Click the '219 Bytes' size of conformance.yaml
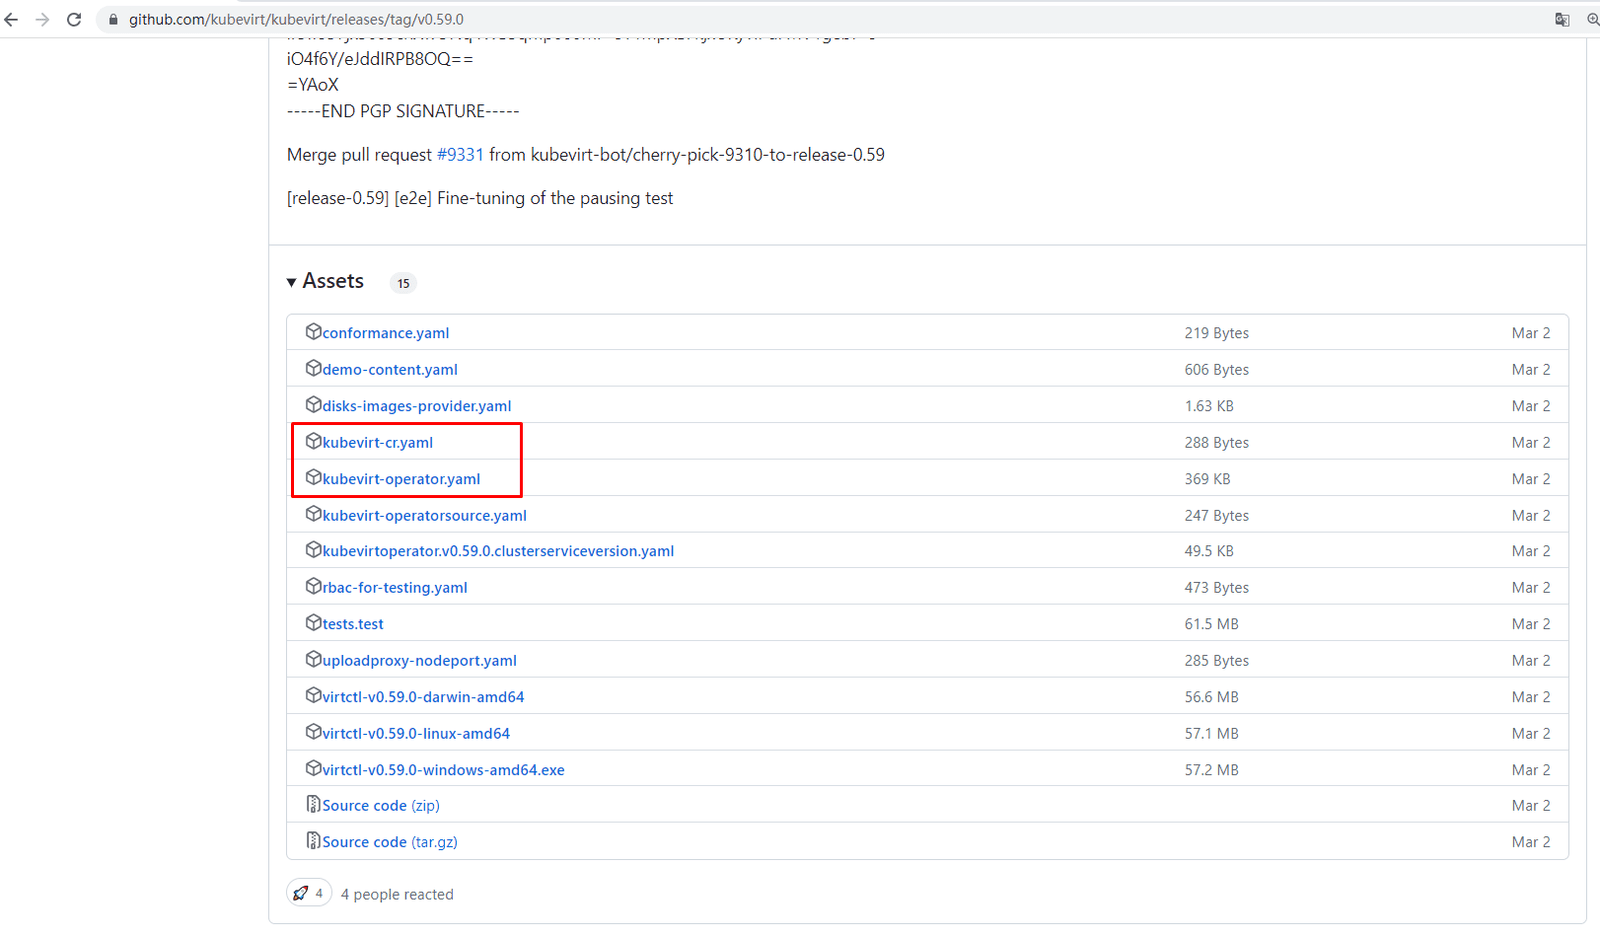This screenshot has height=928, width=1600. 1217,333
